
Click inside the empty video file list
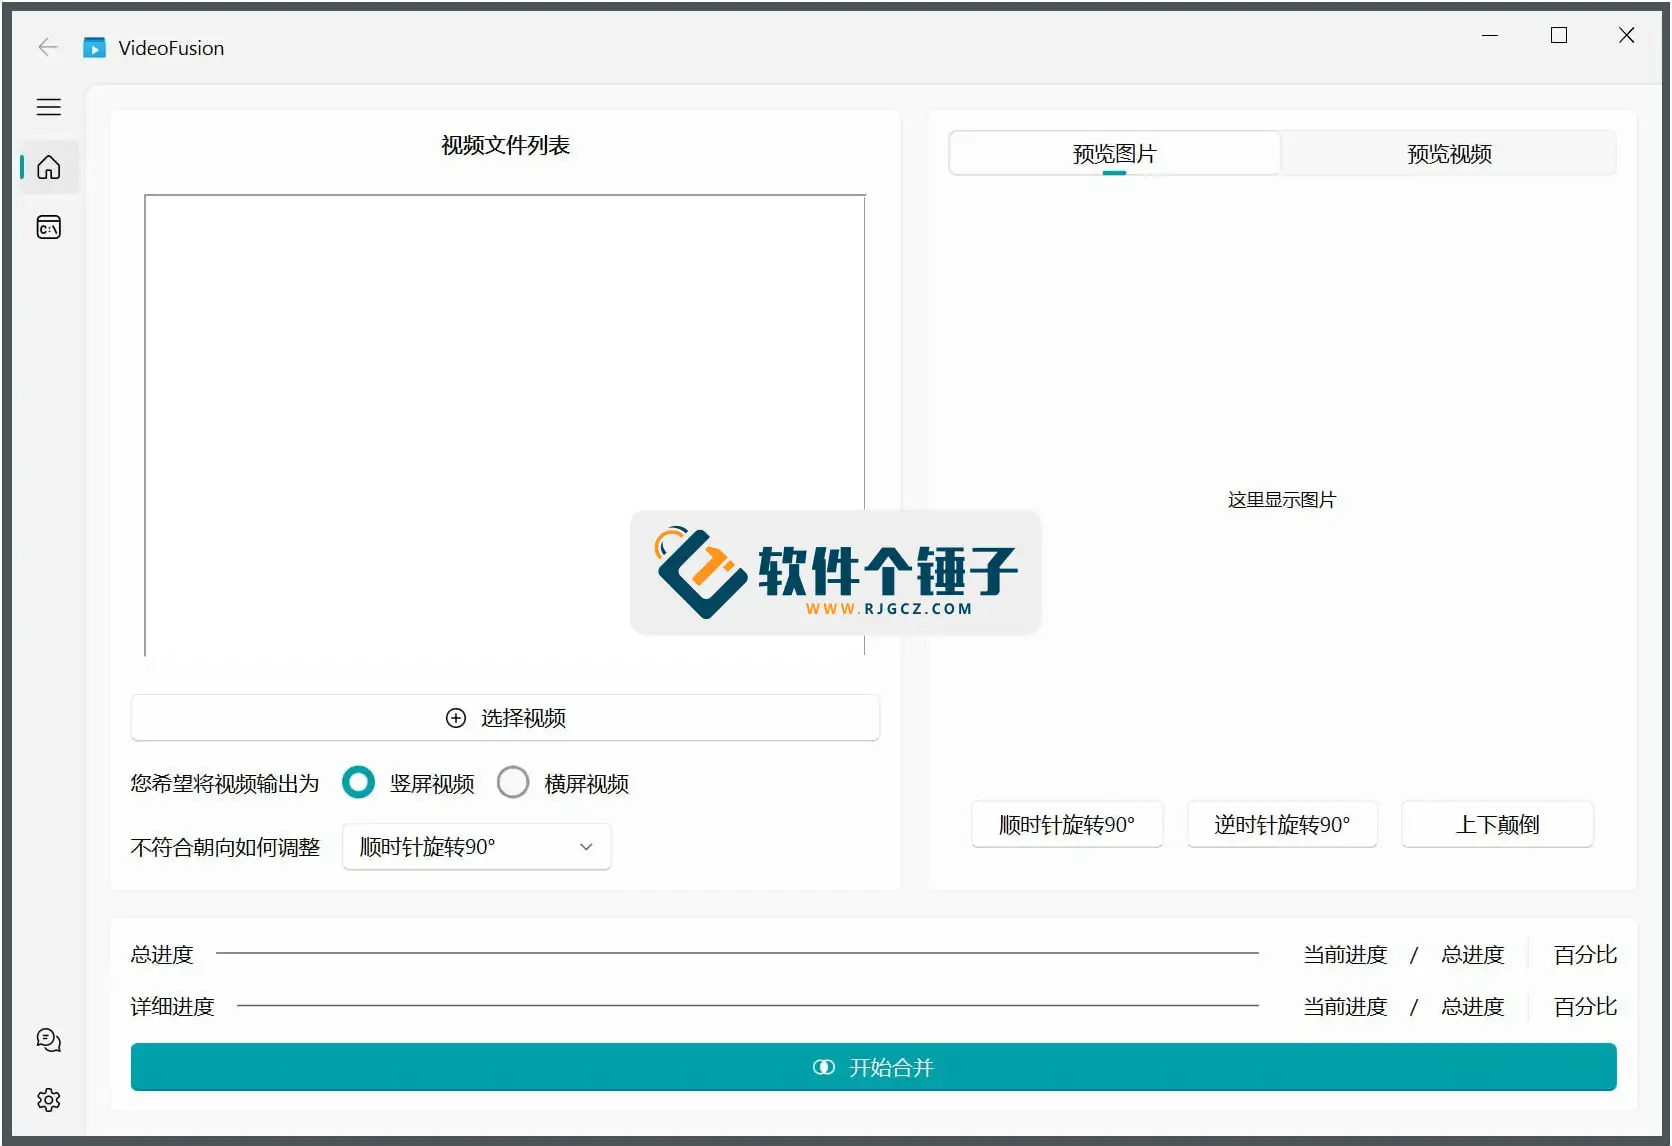(505, 425)
